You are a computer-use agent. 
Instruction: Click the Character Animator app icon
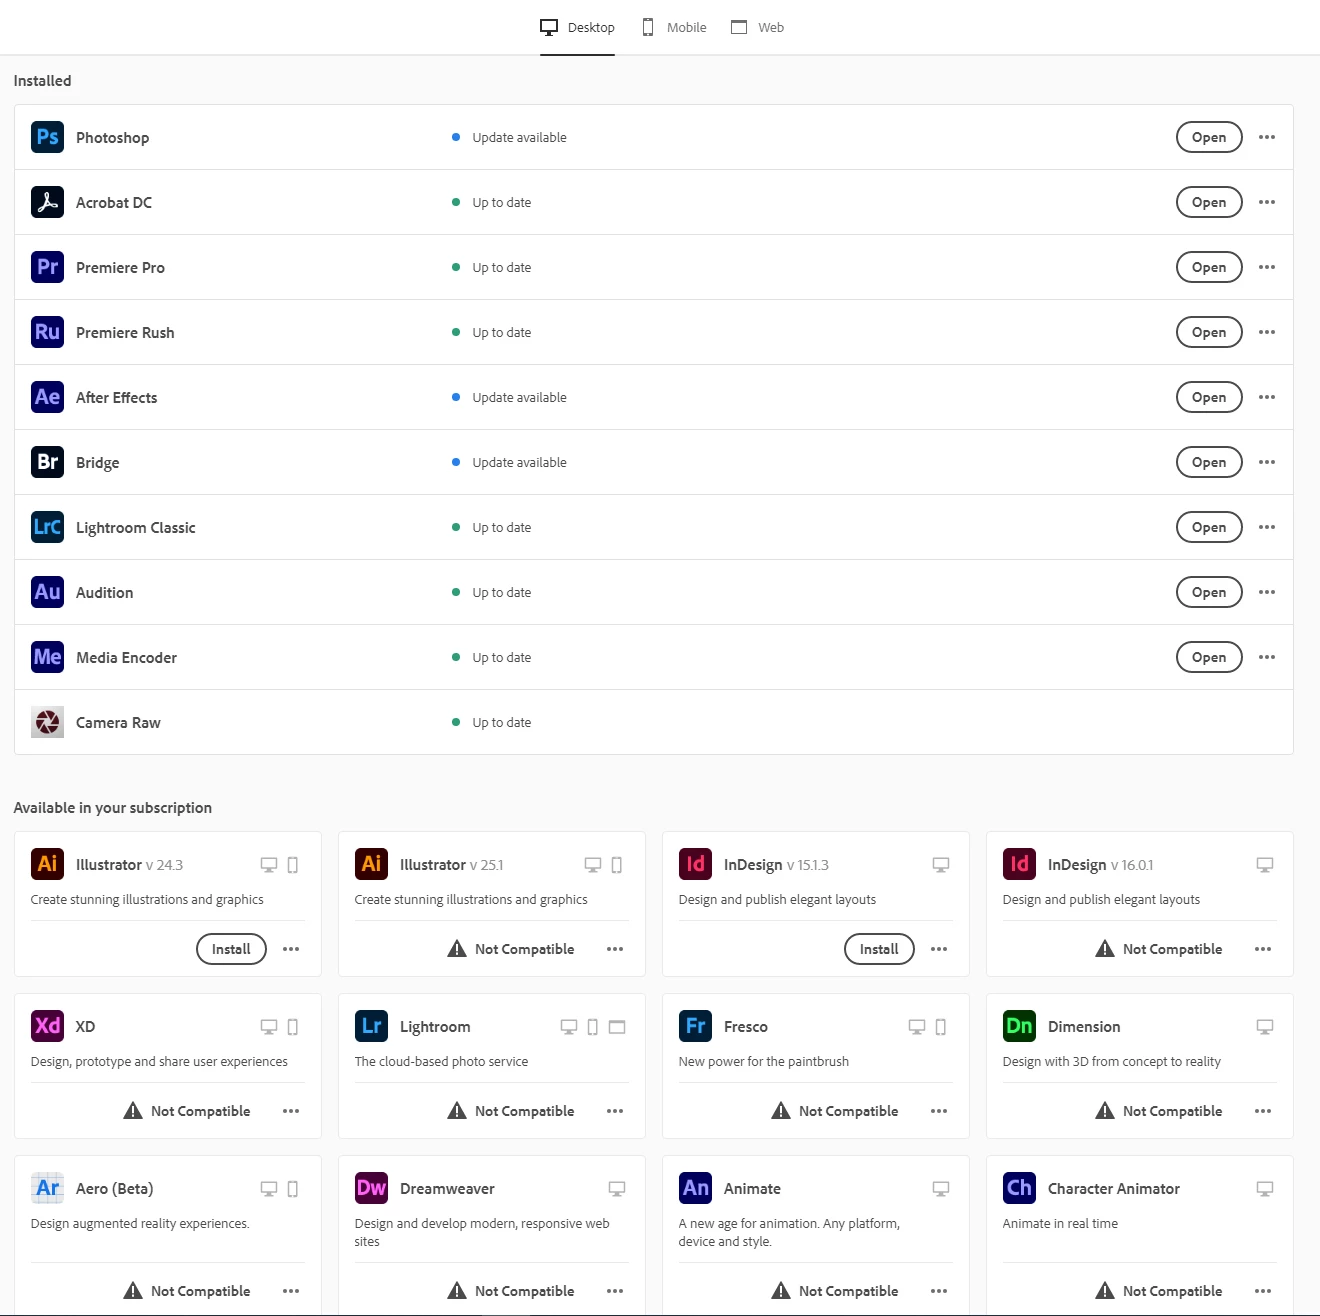tap(1019, 1188)
